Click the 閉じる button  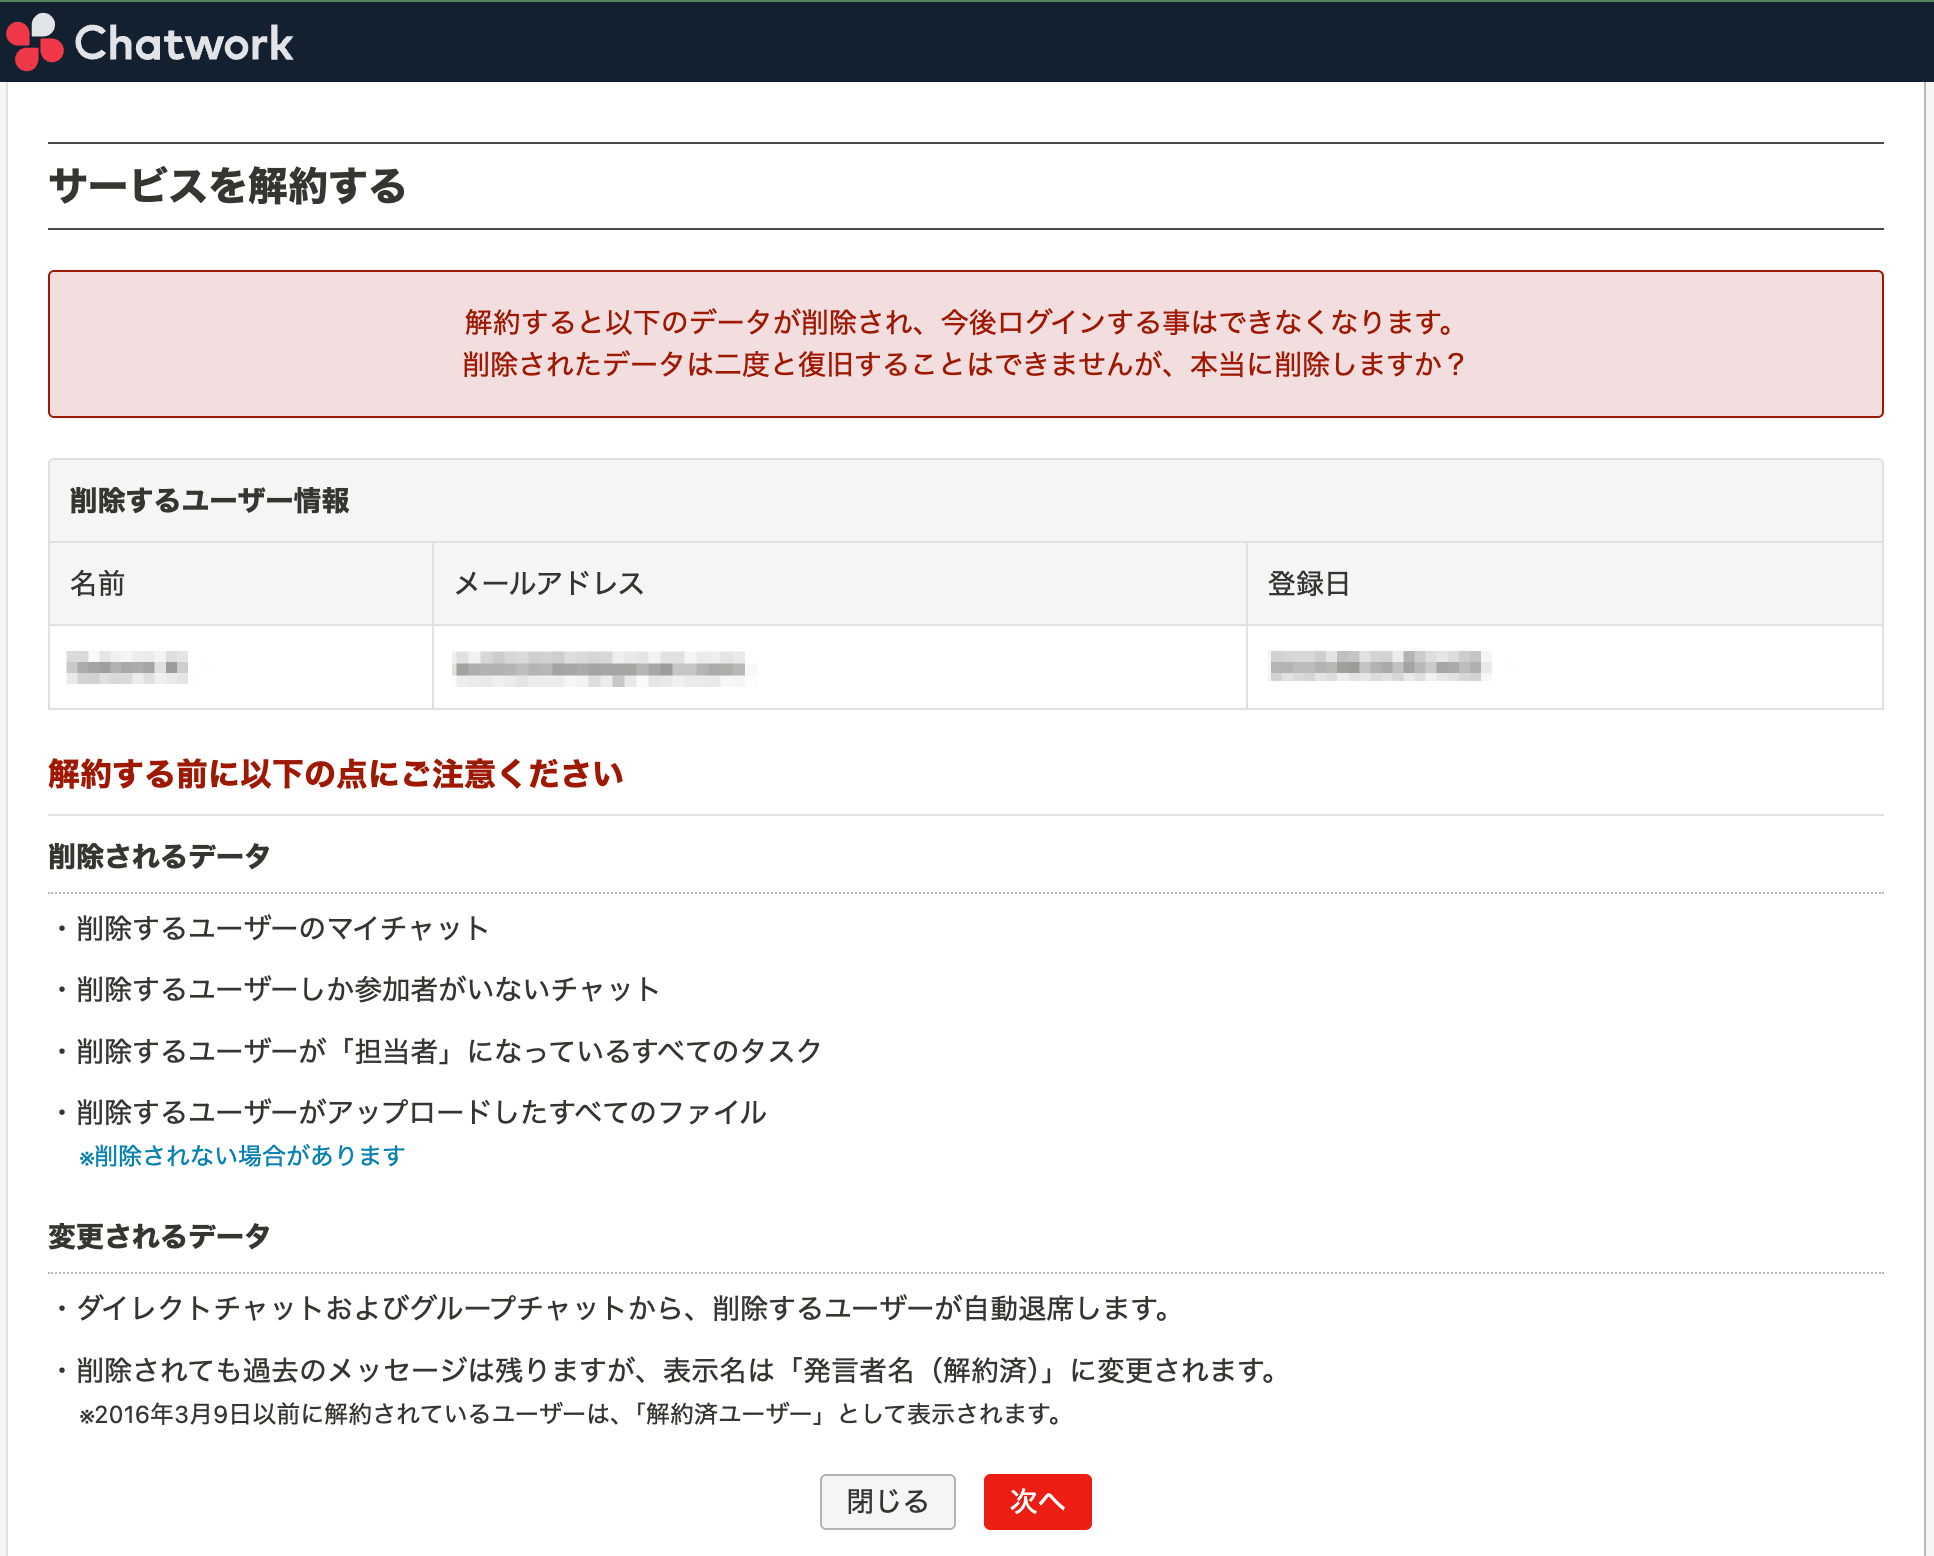[x=887, y=1501]
